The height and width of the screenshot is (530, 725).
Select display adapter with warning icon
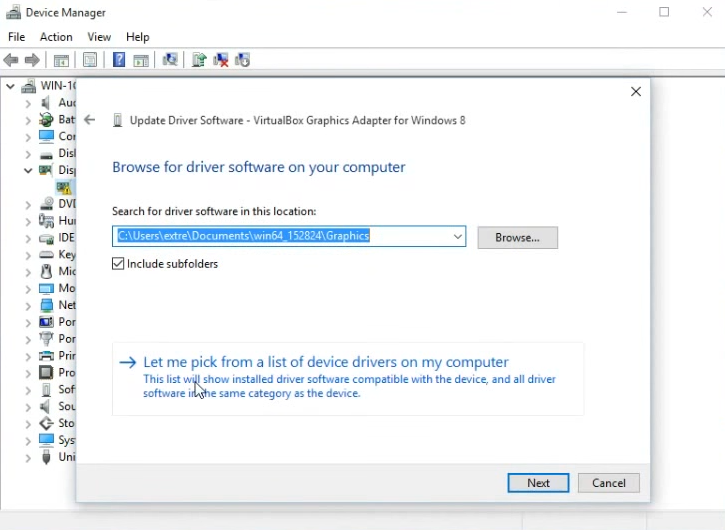(x=64, y=187)
